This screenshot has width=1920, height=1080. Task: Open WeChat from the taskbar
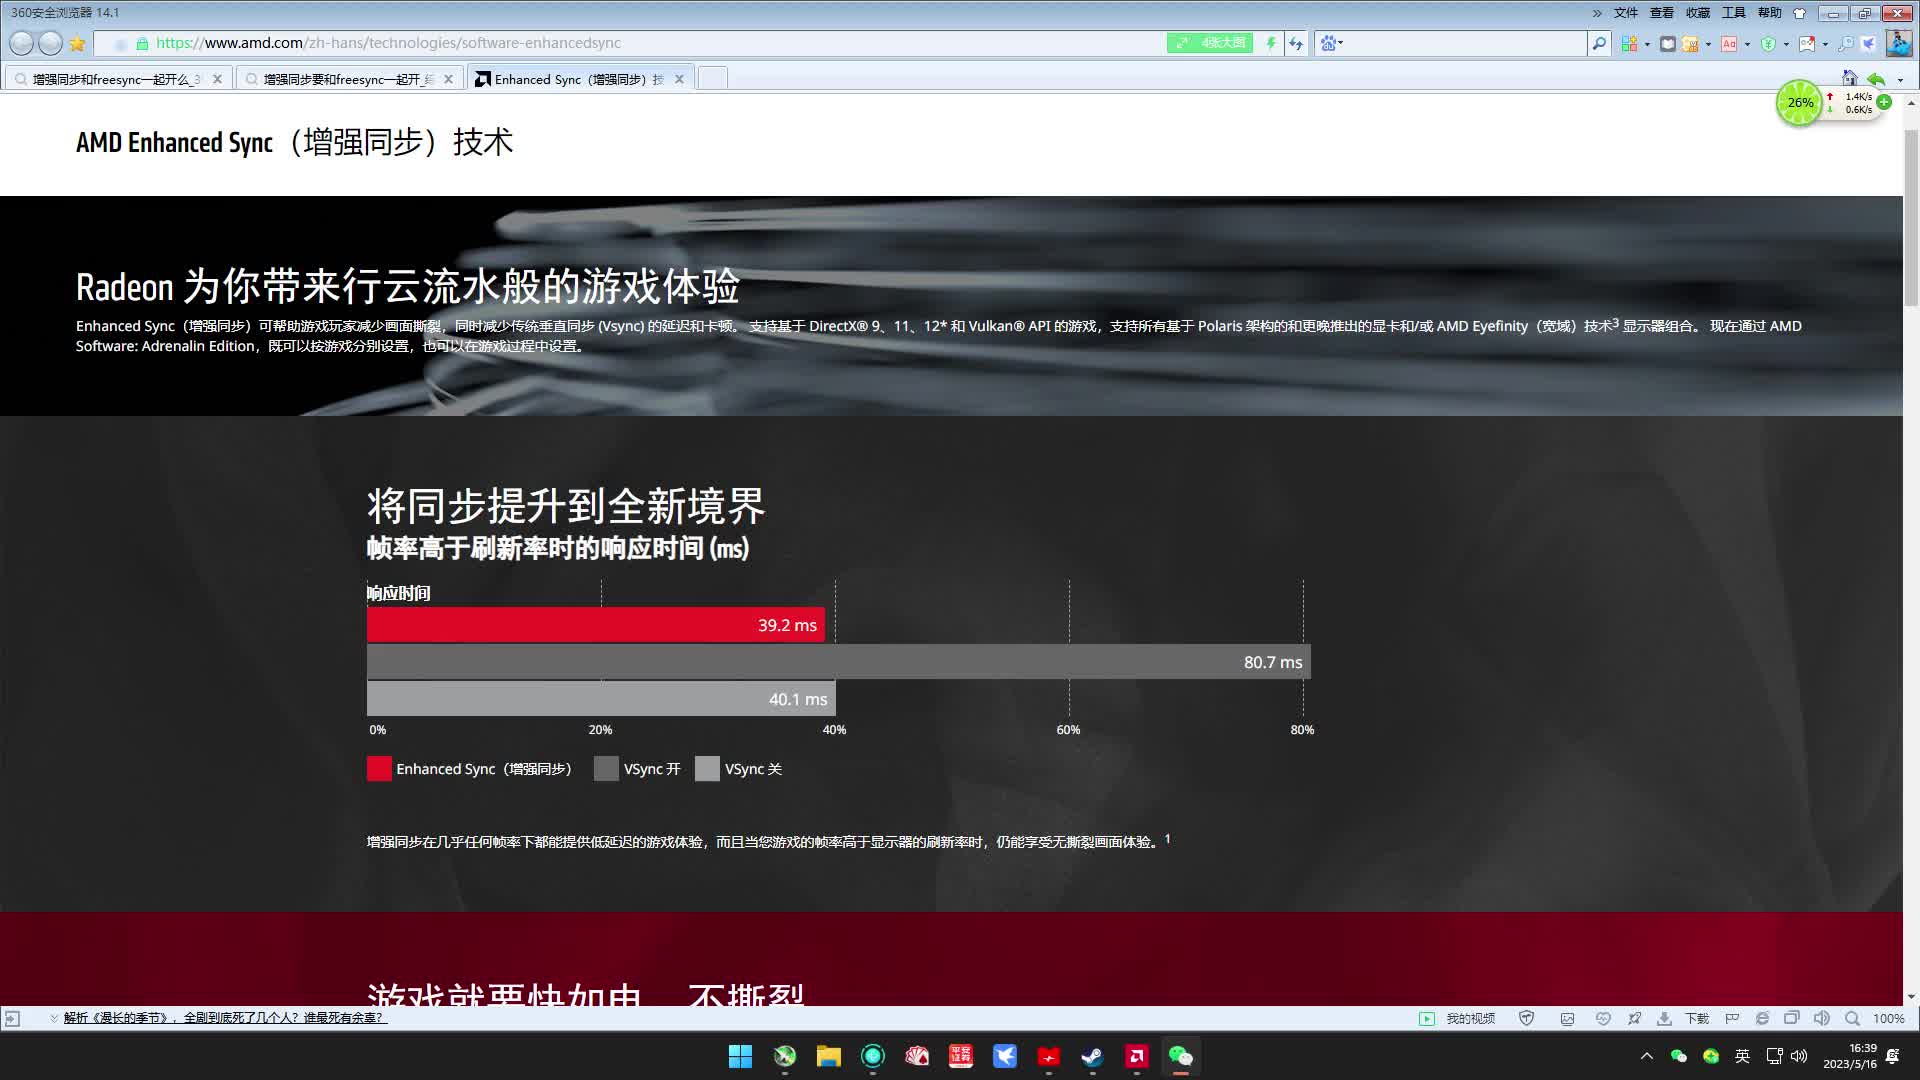[x=1180, y=1056]
